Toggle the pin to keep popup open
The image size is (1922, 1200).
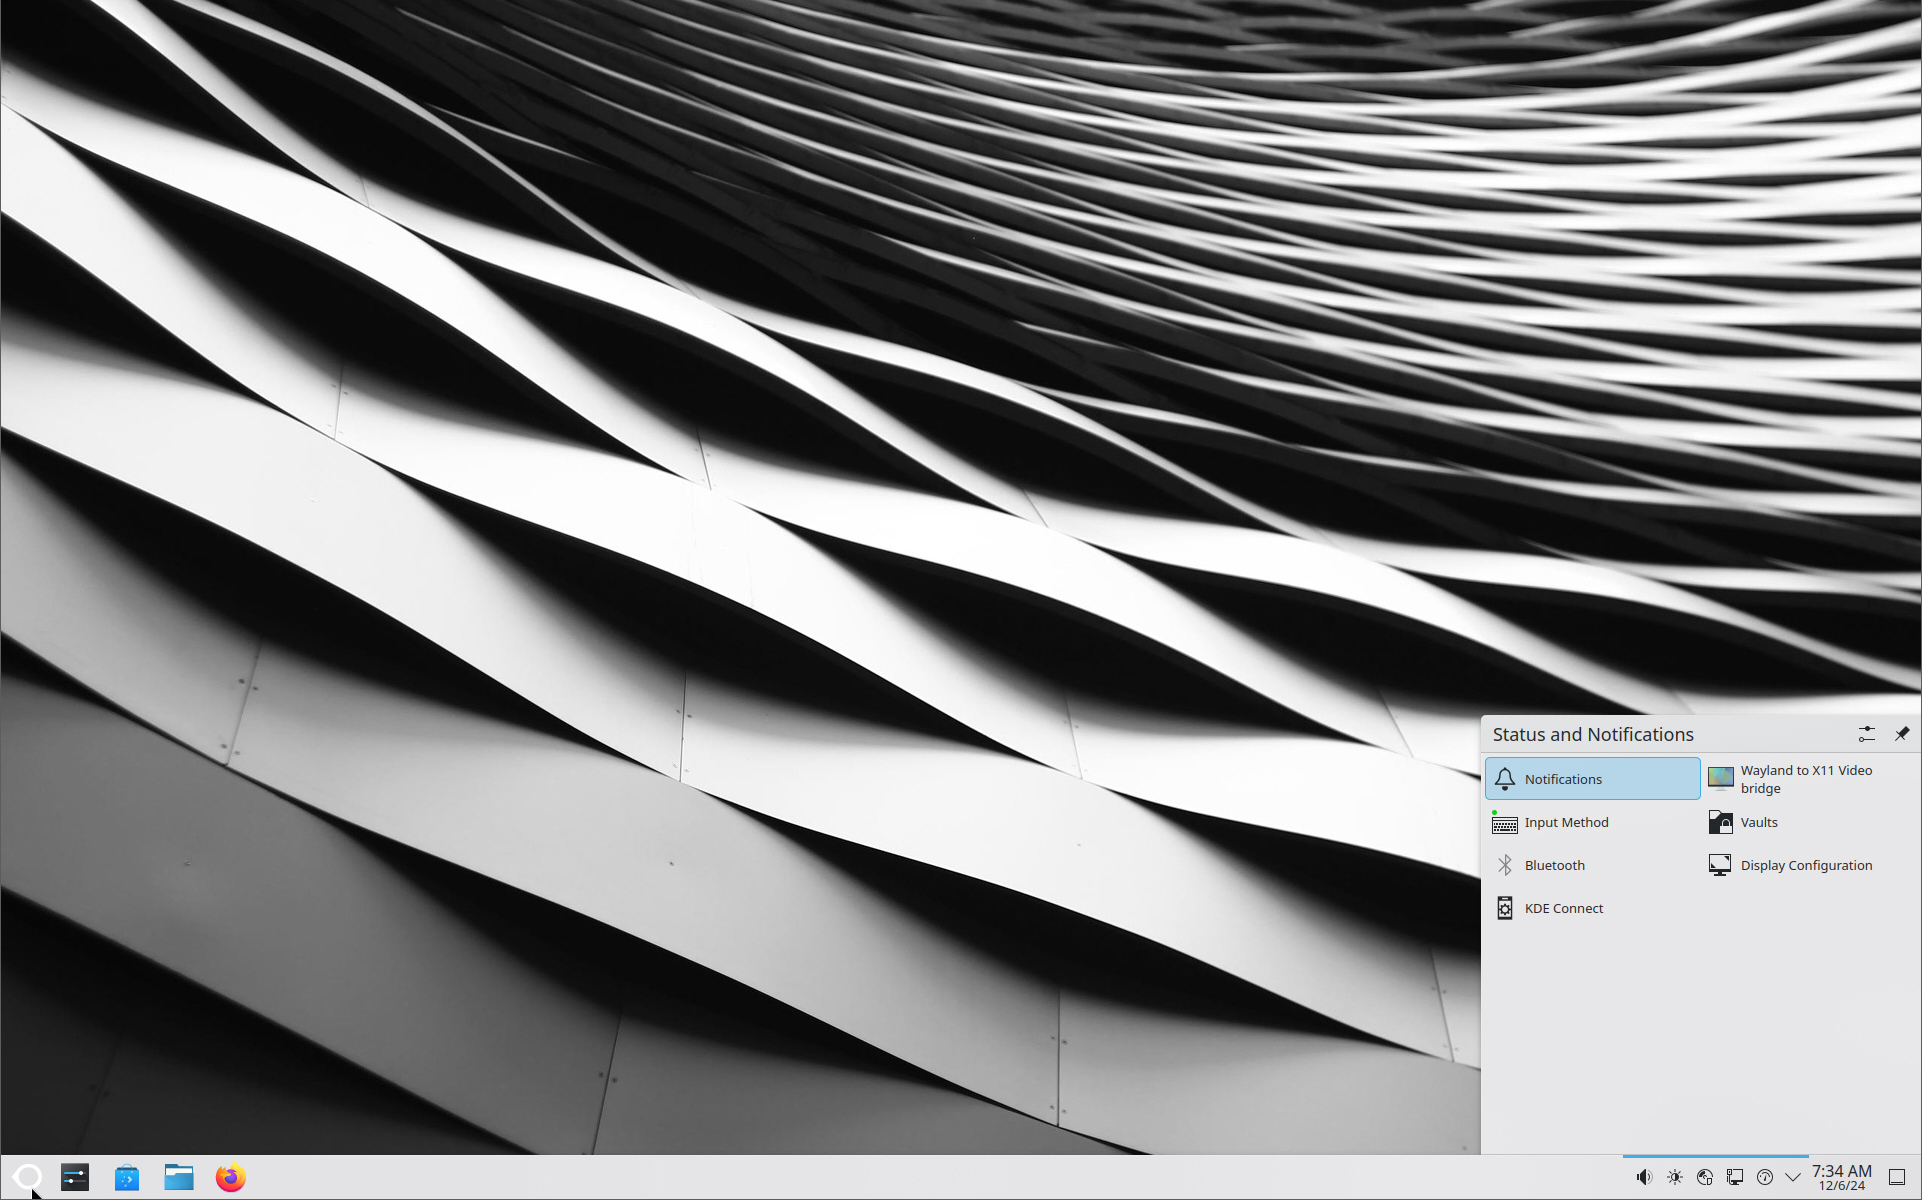(x=1903, y=734)
